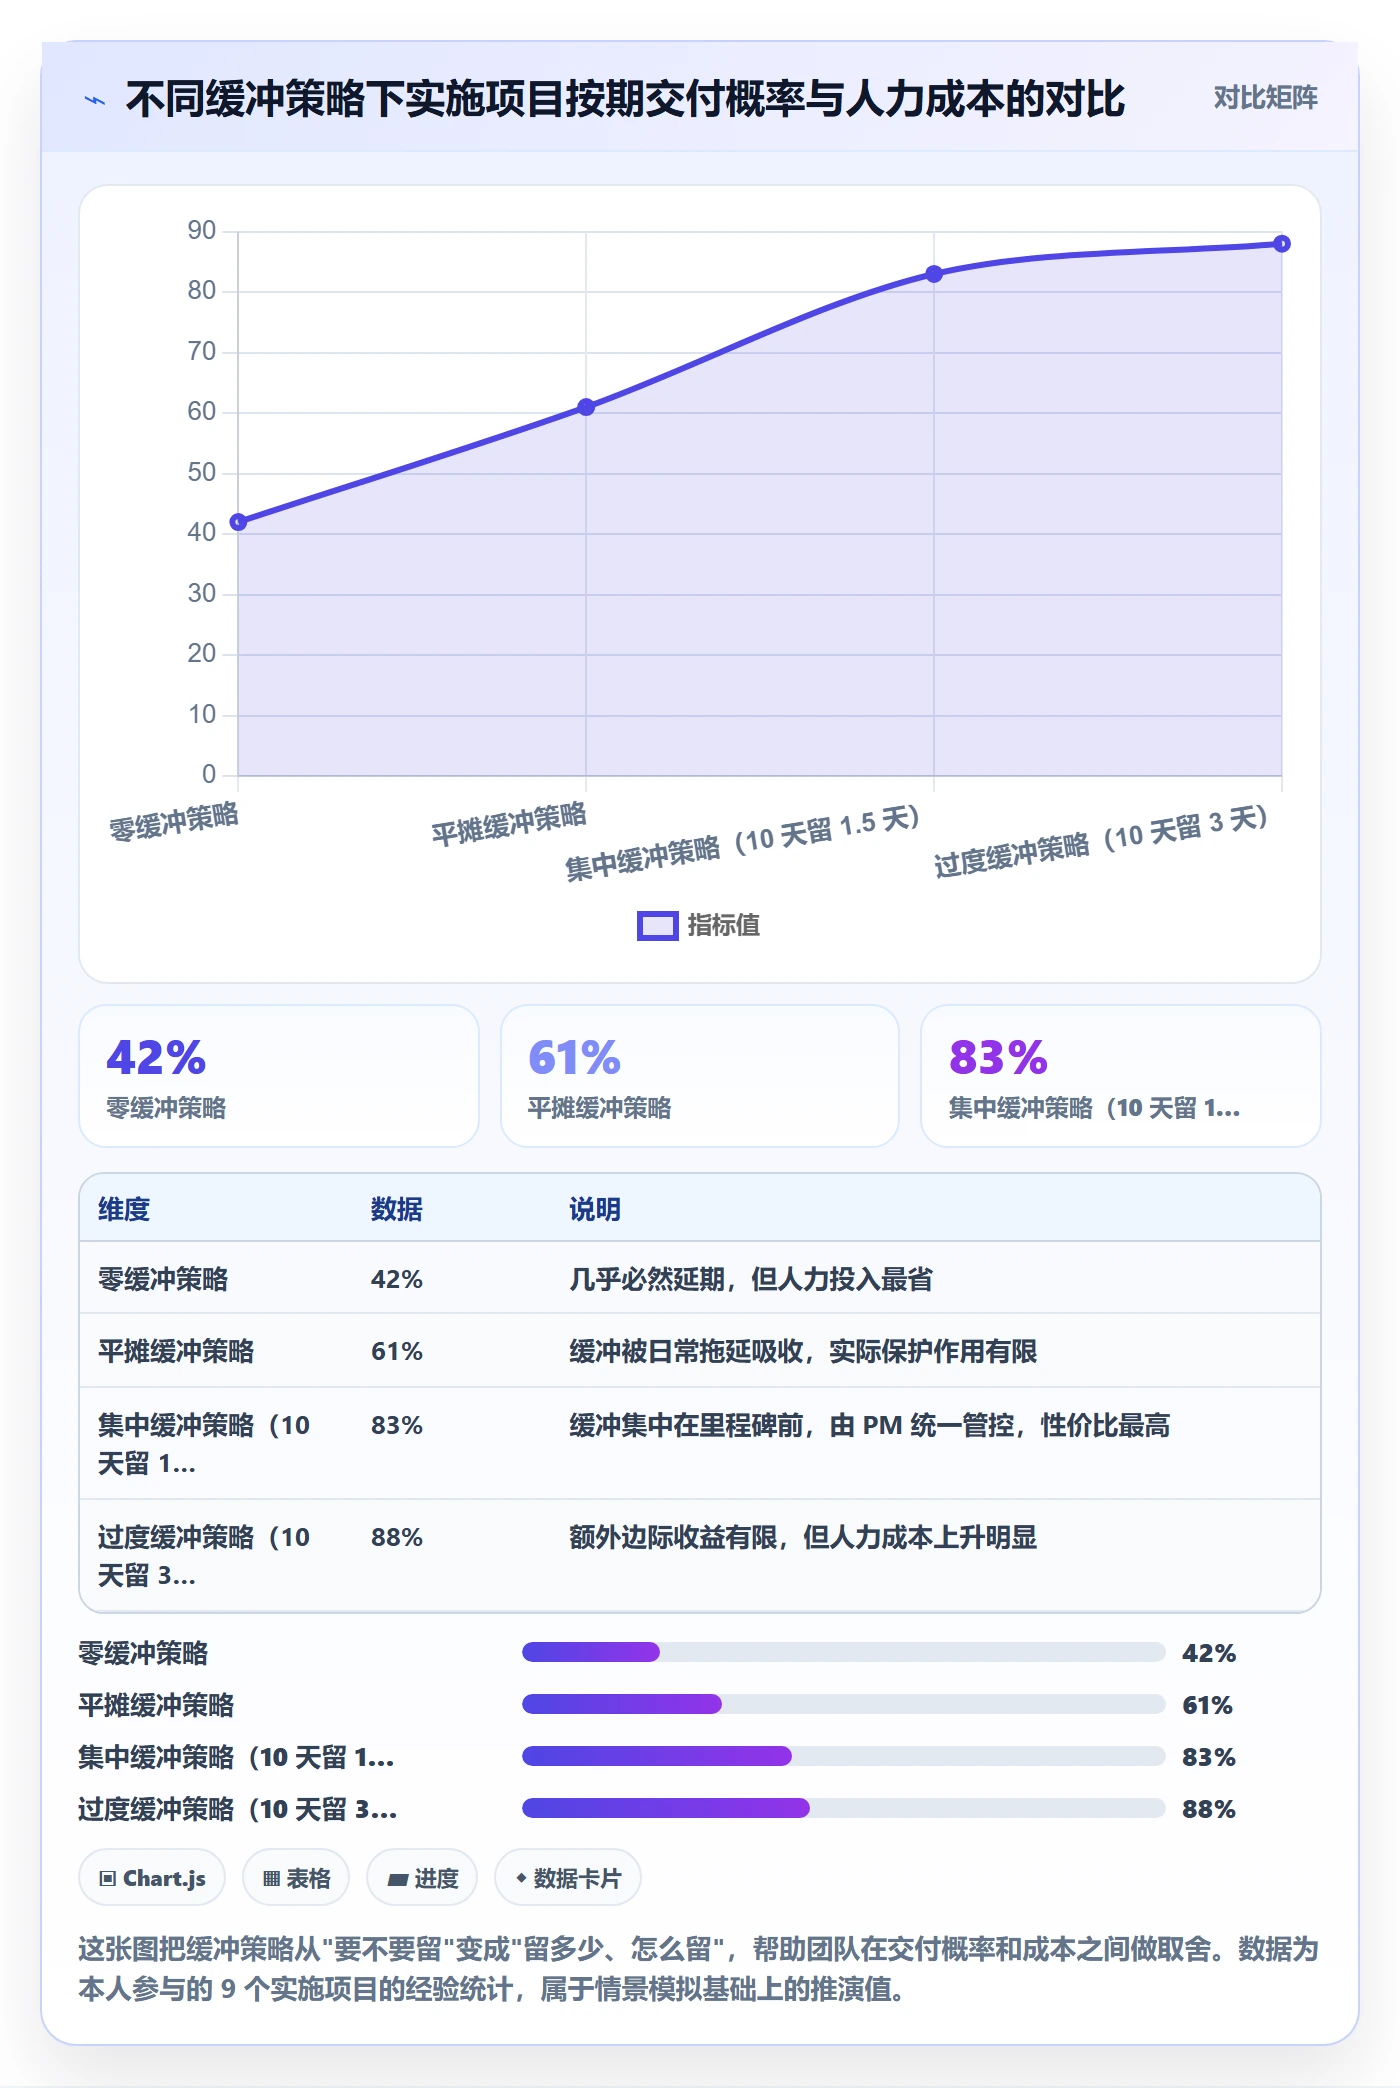The width and height of the screenshot is (1400, 2088).
Task: Click the 对比矩阵 label in header
Action: (1265, 98)
